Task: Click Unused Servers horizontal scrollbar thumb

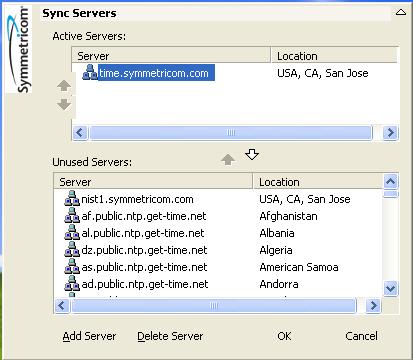Action: [214, 305]
